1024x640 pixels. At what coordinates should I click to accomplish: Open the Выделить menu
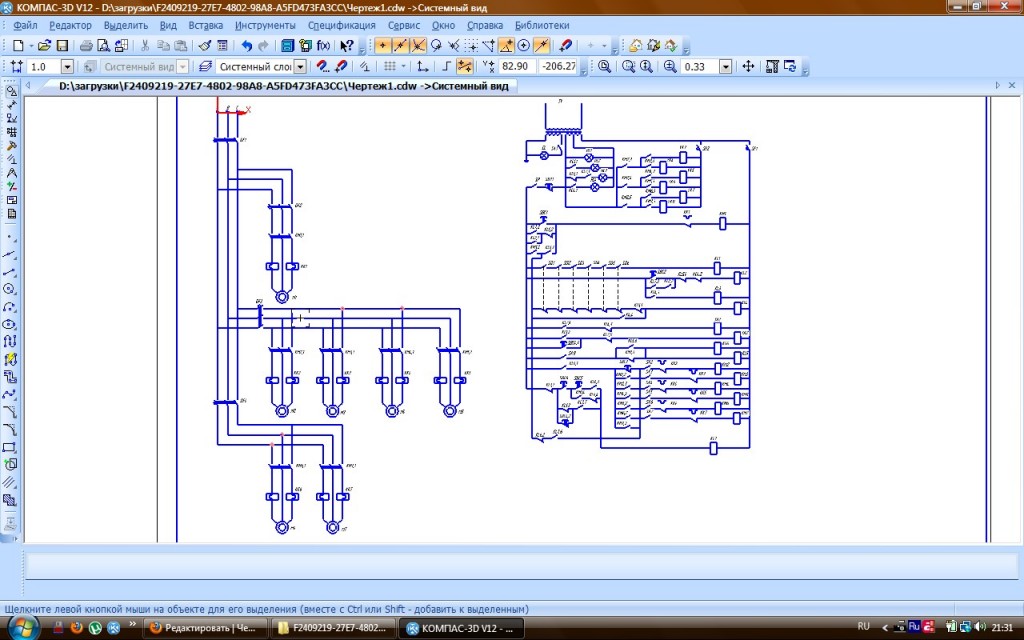126,25
